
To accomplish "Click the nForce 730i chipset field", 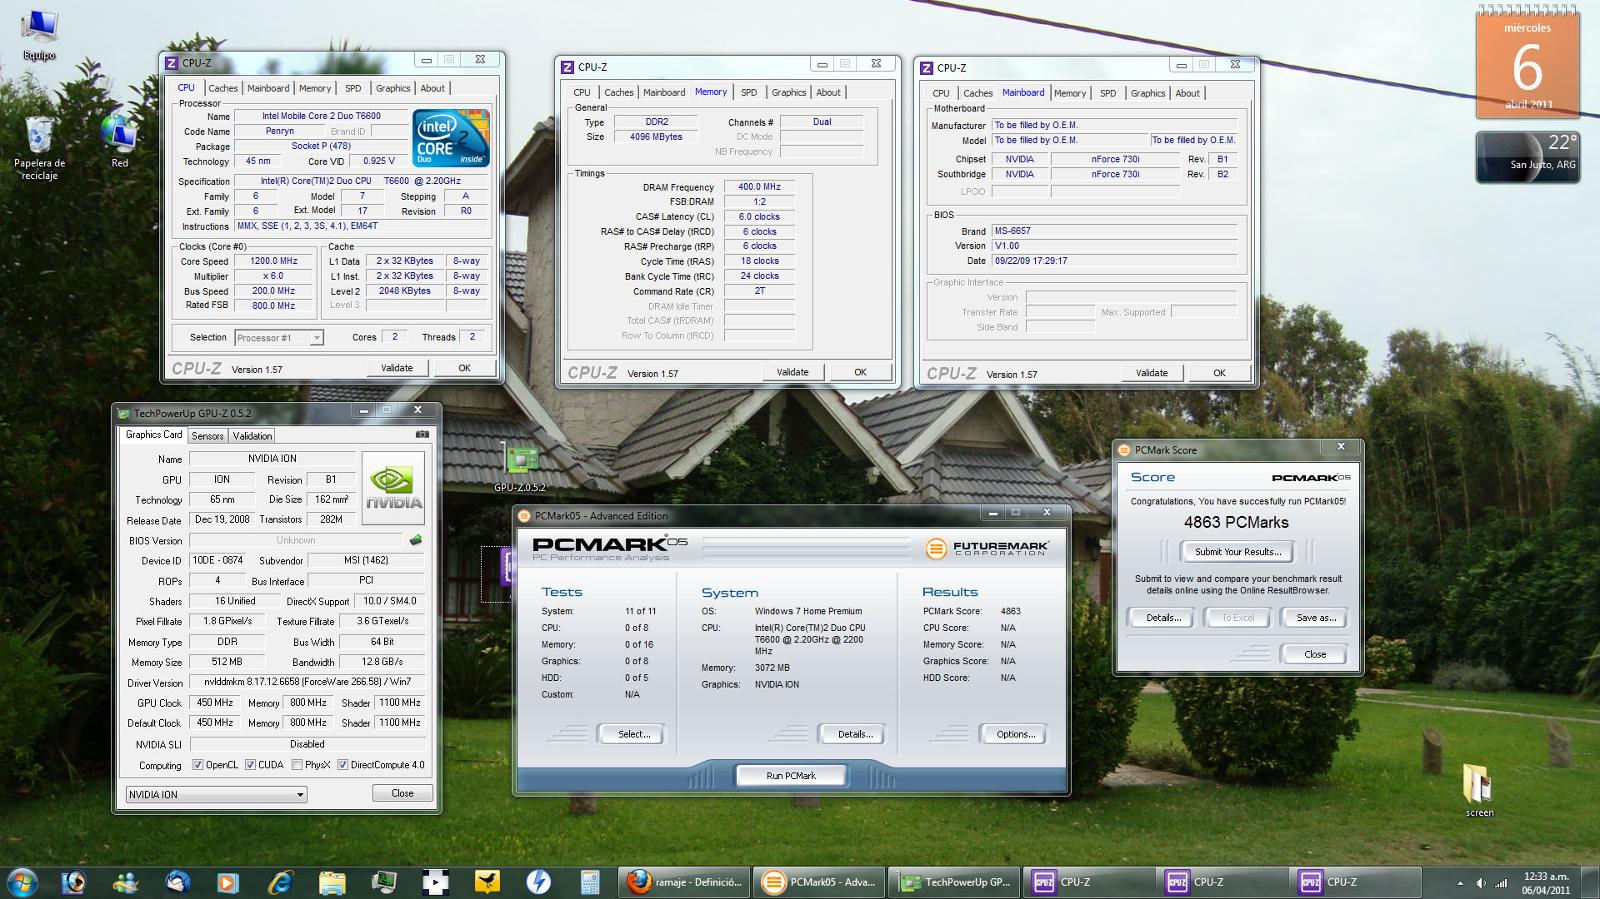I will tap(1115, 159).
